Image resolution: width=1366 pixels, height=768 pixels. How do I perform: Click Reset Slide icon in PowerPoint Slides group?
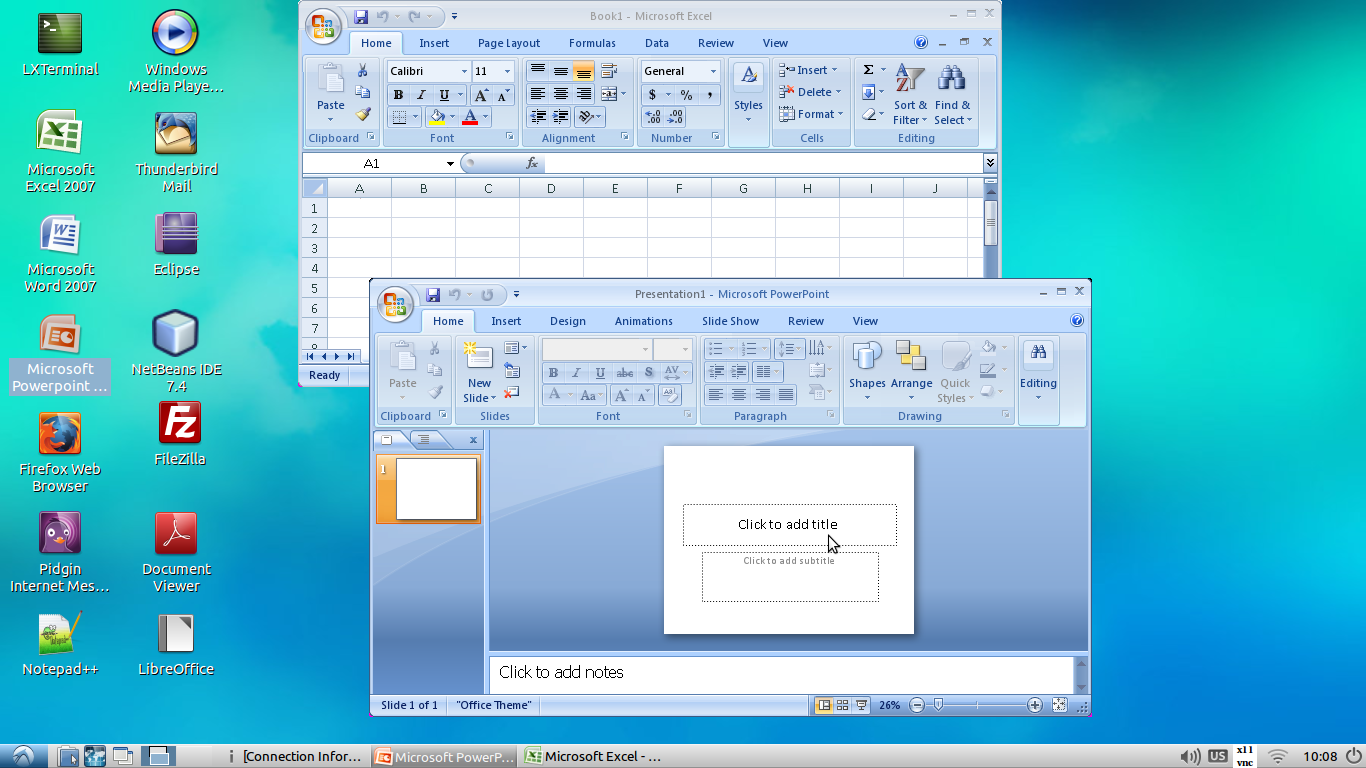coord(512,370)
